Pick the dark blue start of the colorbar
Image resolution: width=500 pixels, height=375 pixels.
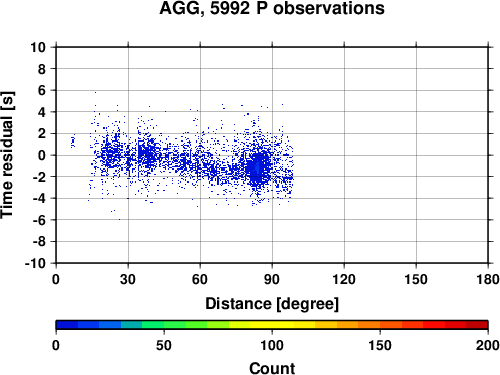pyautogui.click(x=67, y=325)
